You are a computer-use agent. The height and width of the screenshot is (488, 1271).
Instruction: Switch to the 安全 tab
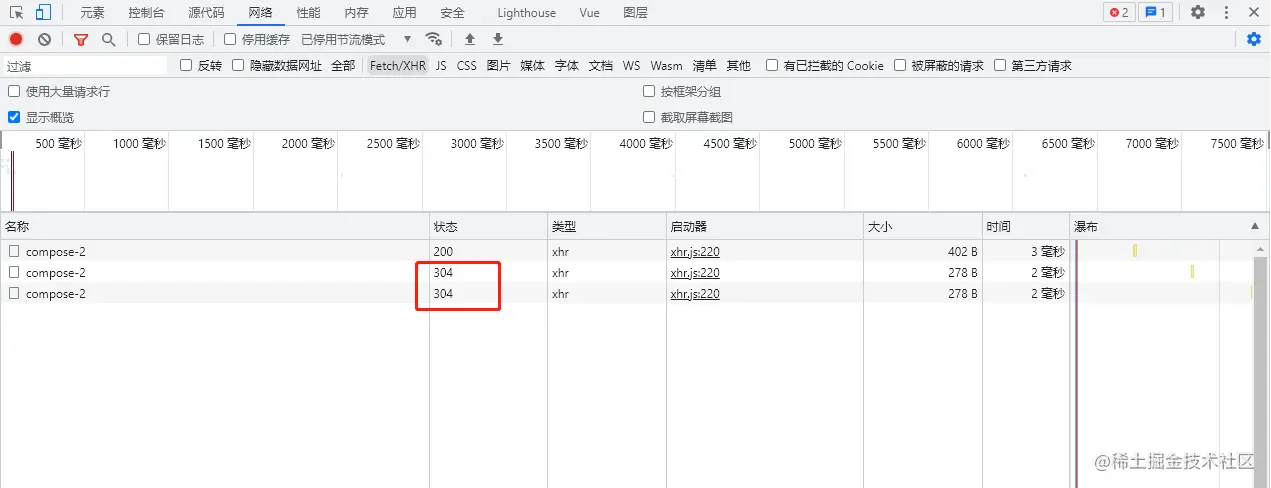pos(452,13)
